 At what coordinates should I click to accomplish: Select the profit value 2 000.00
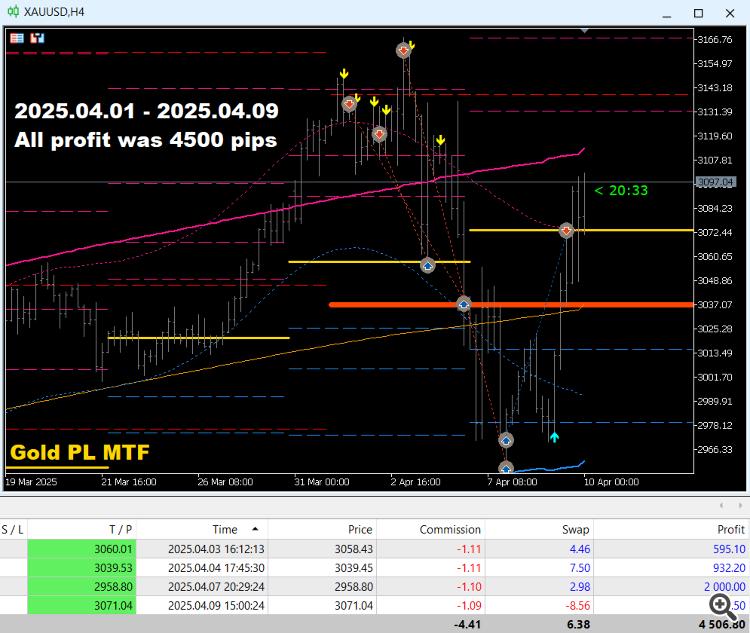724,587
